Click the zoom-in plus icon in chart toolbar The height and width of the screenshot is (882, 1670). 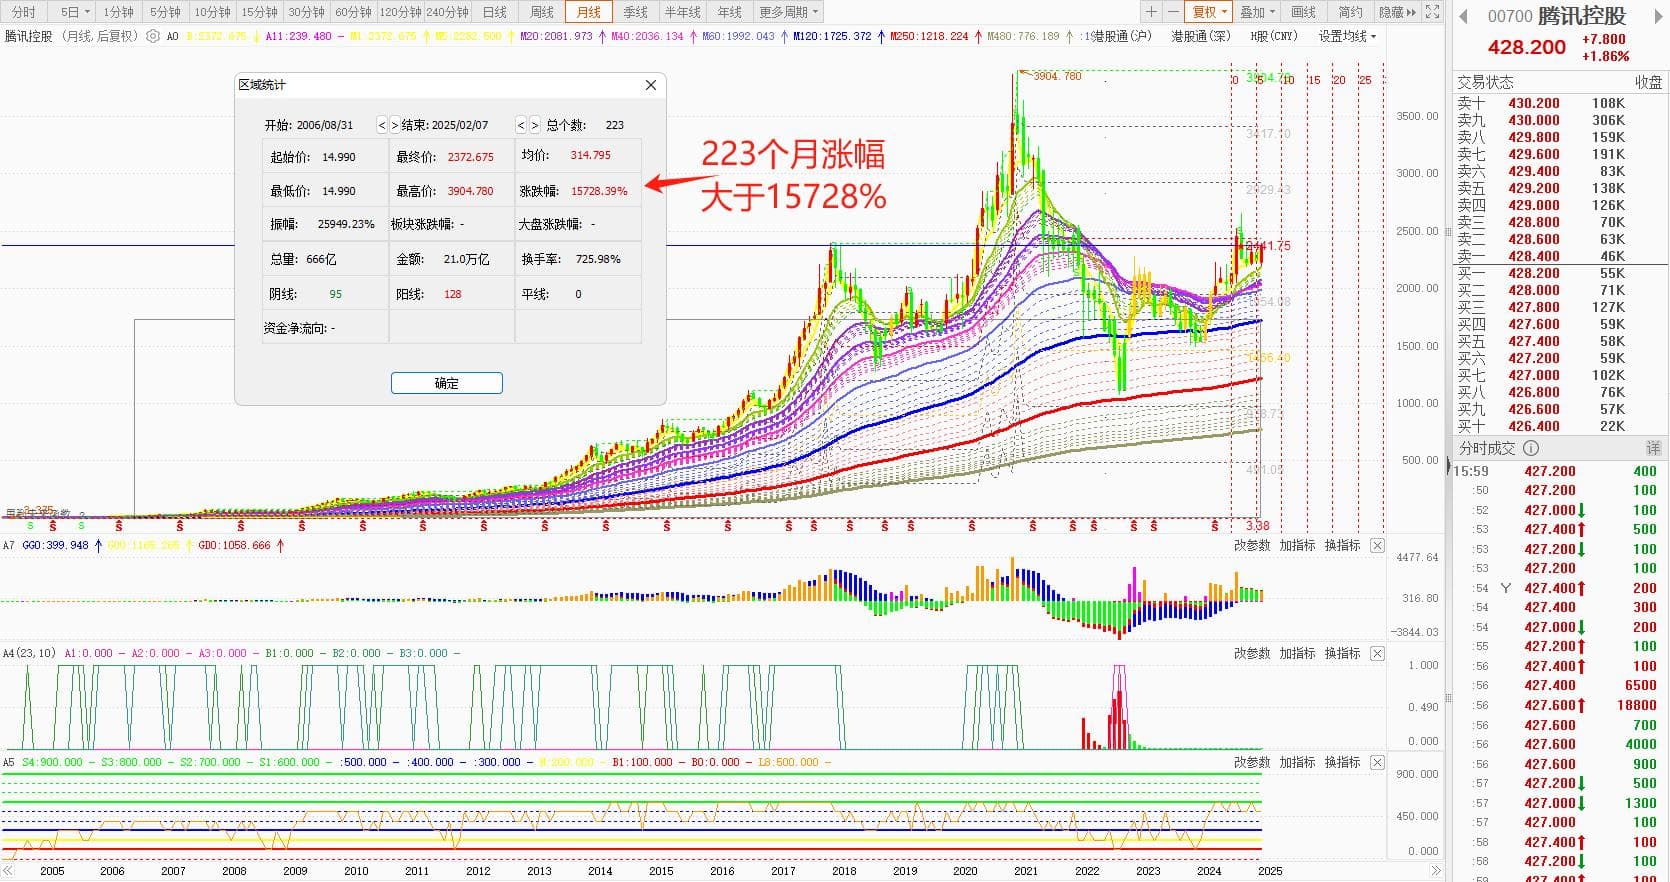point(1151,12)
